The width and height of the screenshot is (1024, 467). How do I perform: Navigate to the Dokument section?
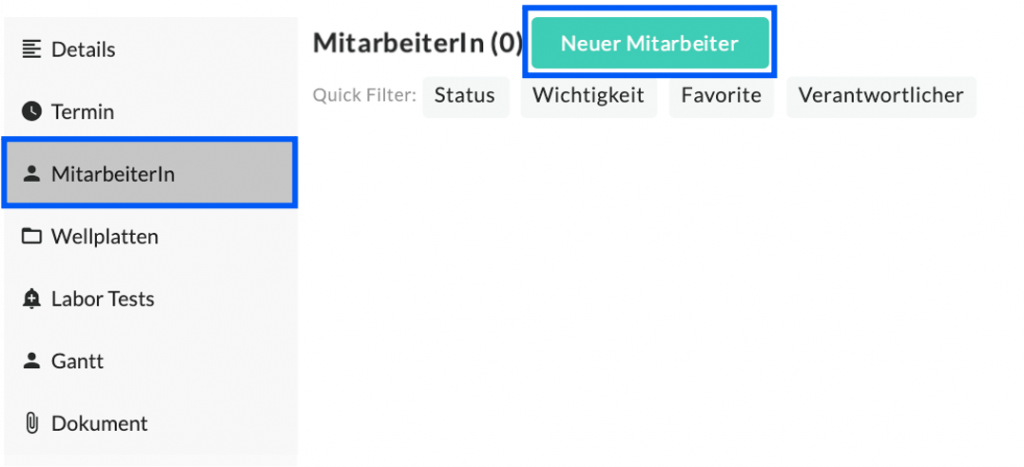pyautogui.click(x=99, y=423)
